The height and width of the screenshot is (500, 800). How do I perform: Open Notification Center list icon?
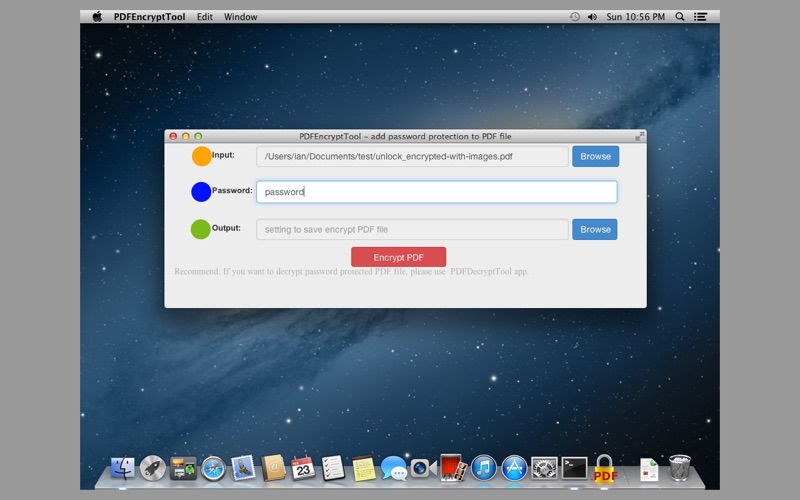[x=701, y=17]
